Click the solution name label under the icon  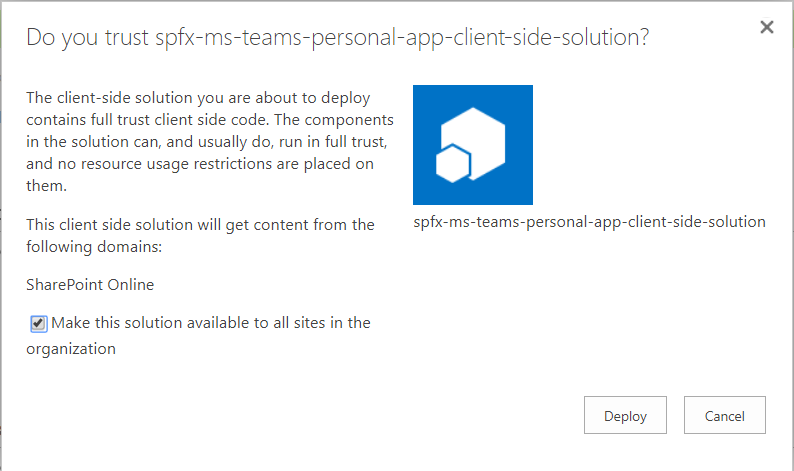pos(589,222)
